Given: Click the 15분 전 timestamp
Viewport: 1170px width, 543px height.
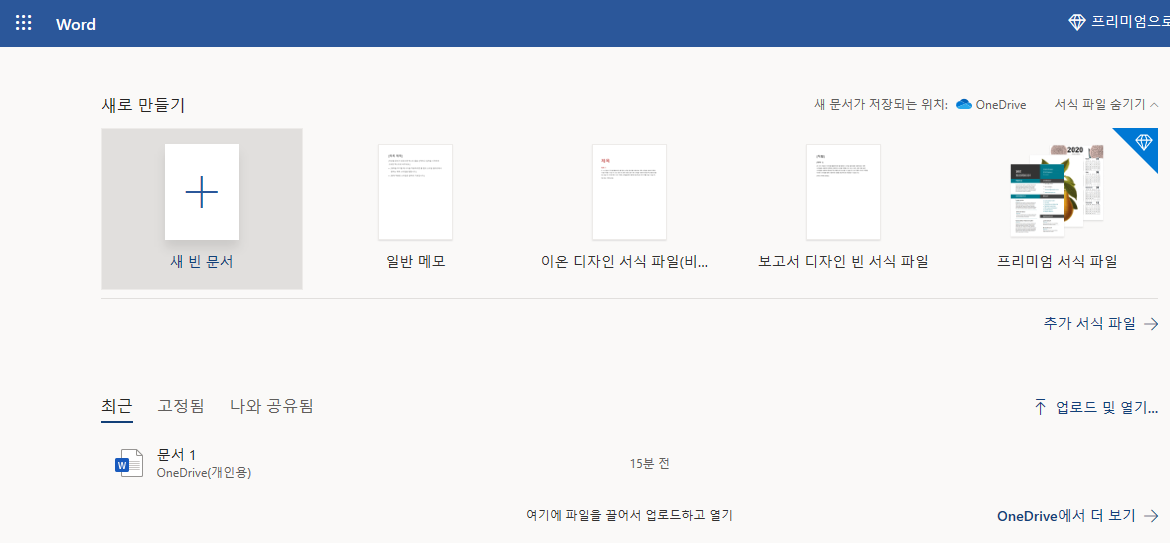Looking at the screenshot, I should (649, 463).
